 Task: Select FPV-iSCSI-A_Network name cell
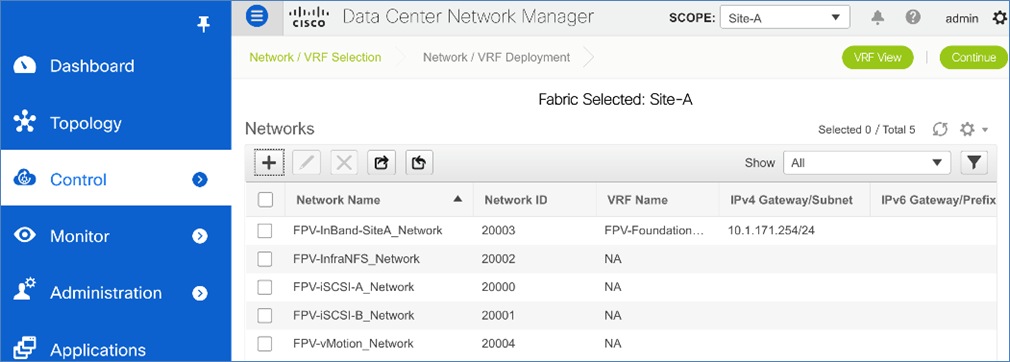click(x=353, y=287)
